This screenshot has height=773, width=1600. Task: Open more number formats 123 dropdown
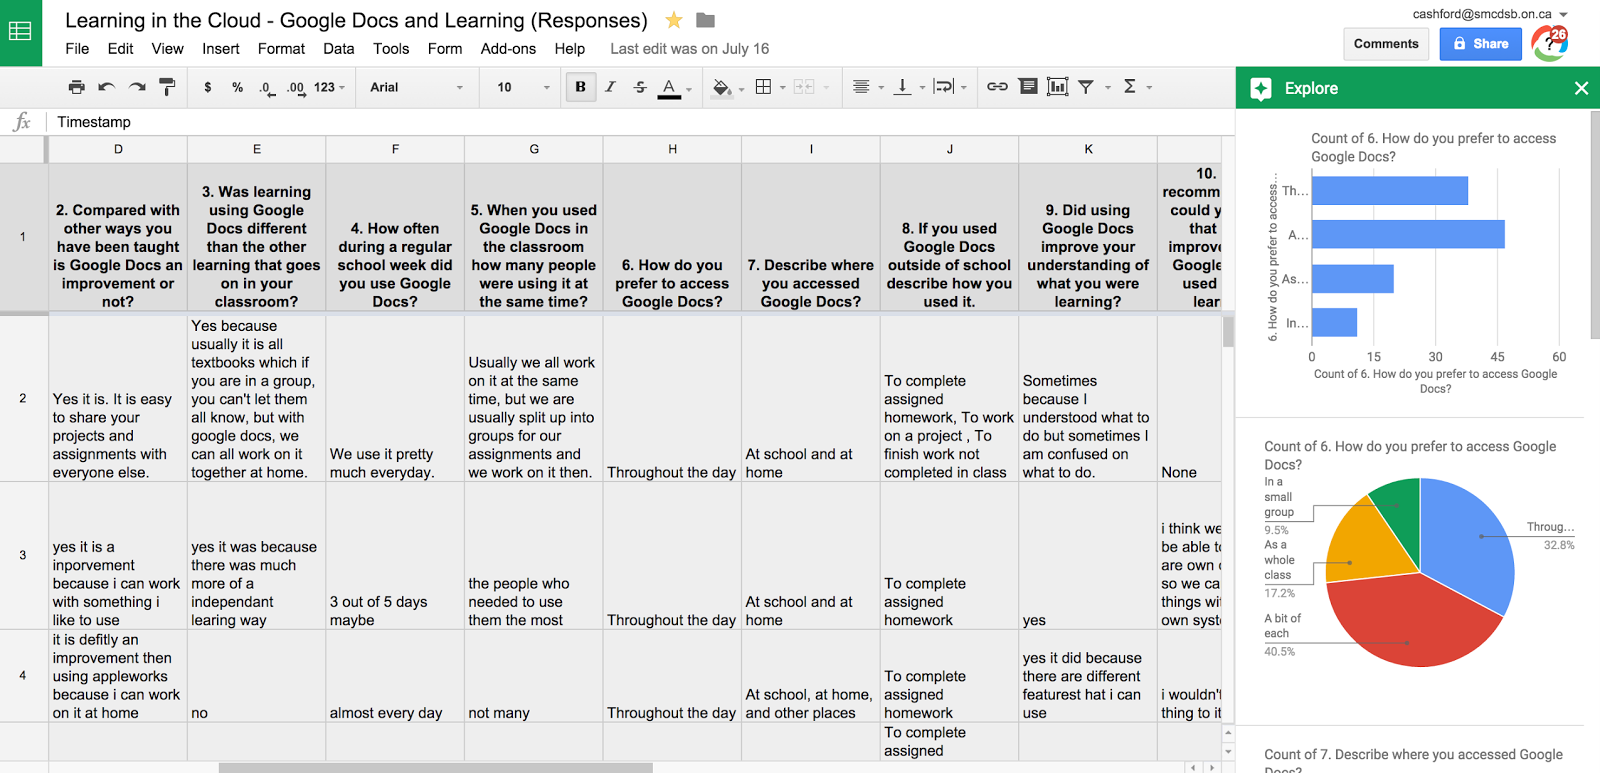pos(329,87)
